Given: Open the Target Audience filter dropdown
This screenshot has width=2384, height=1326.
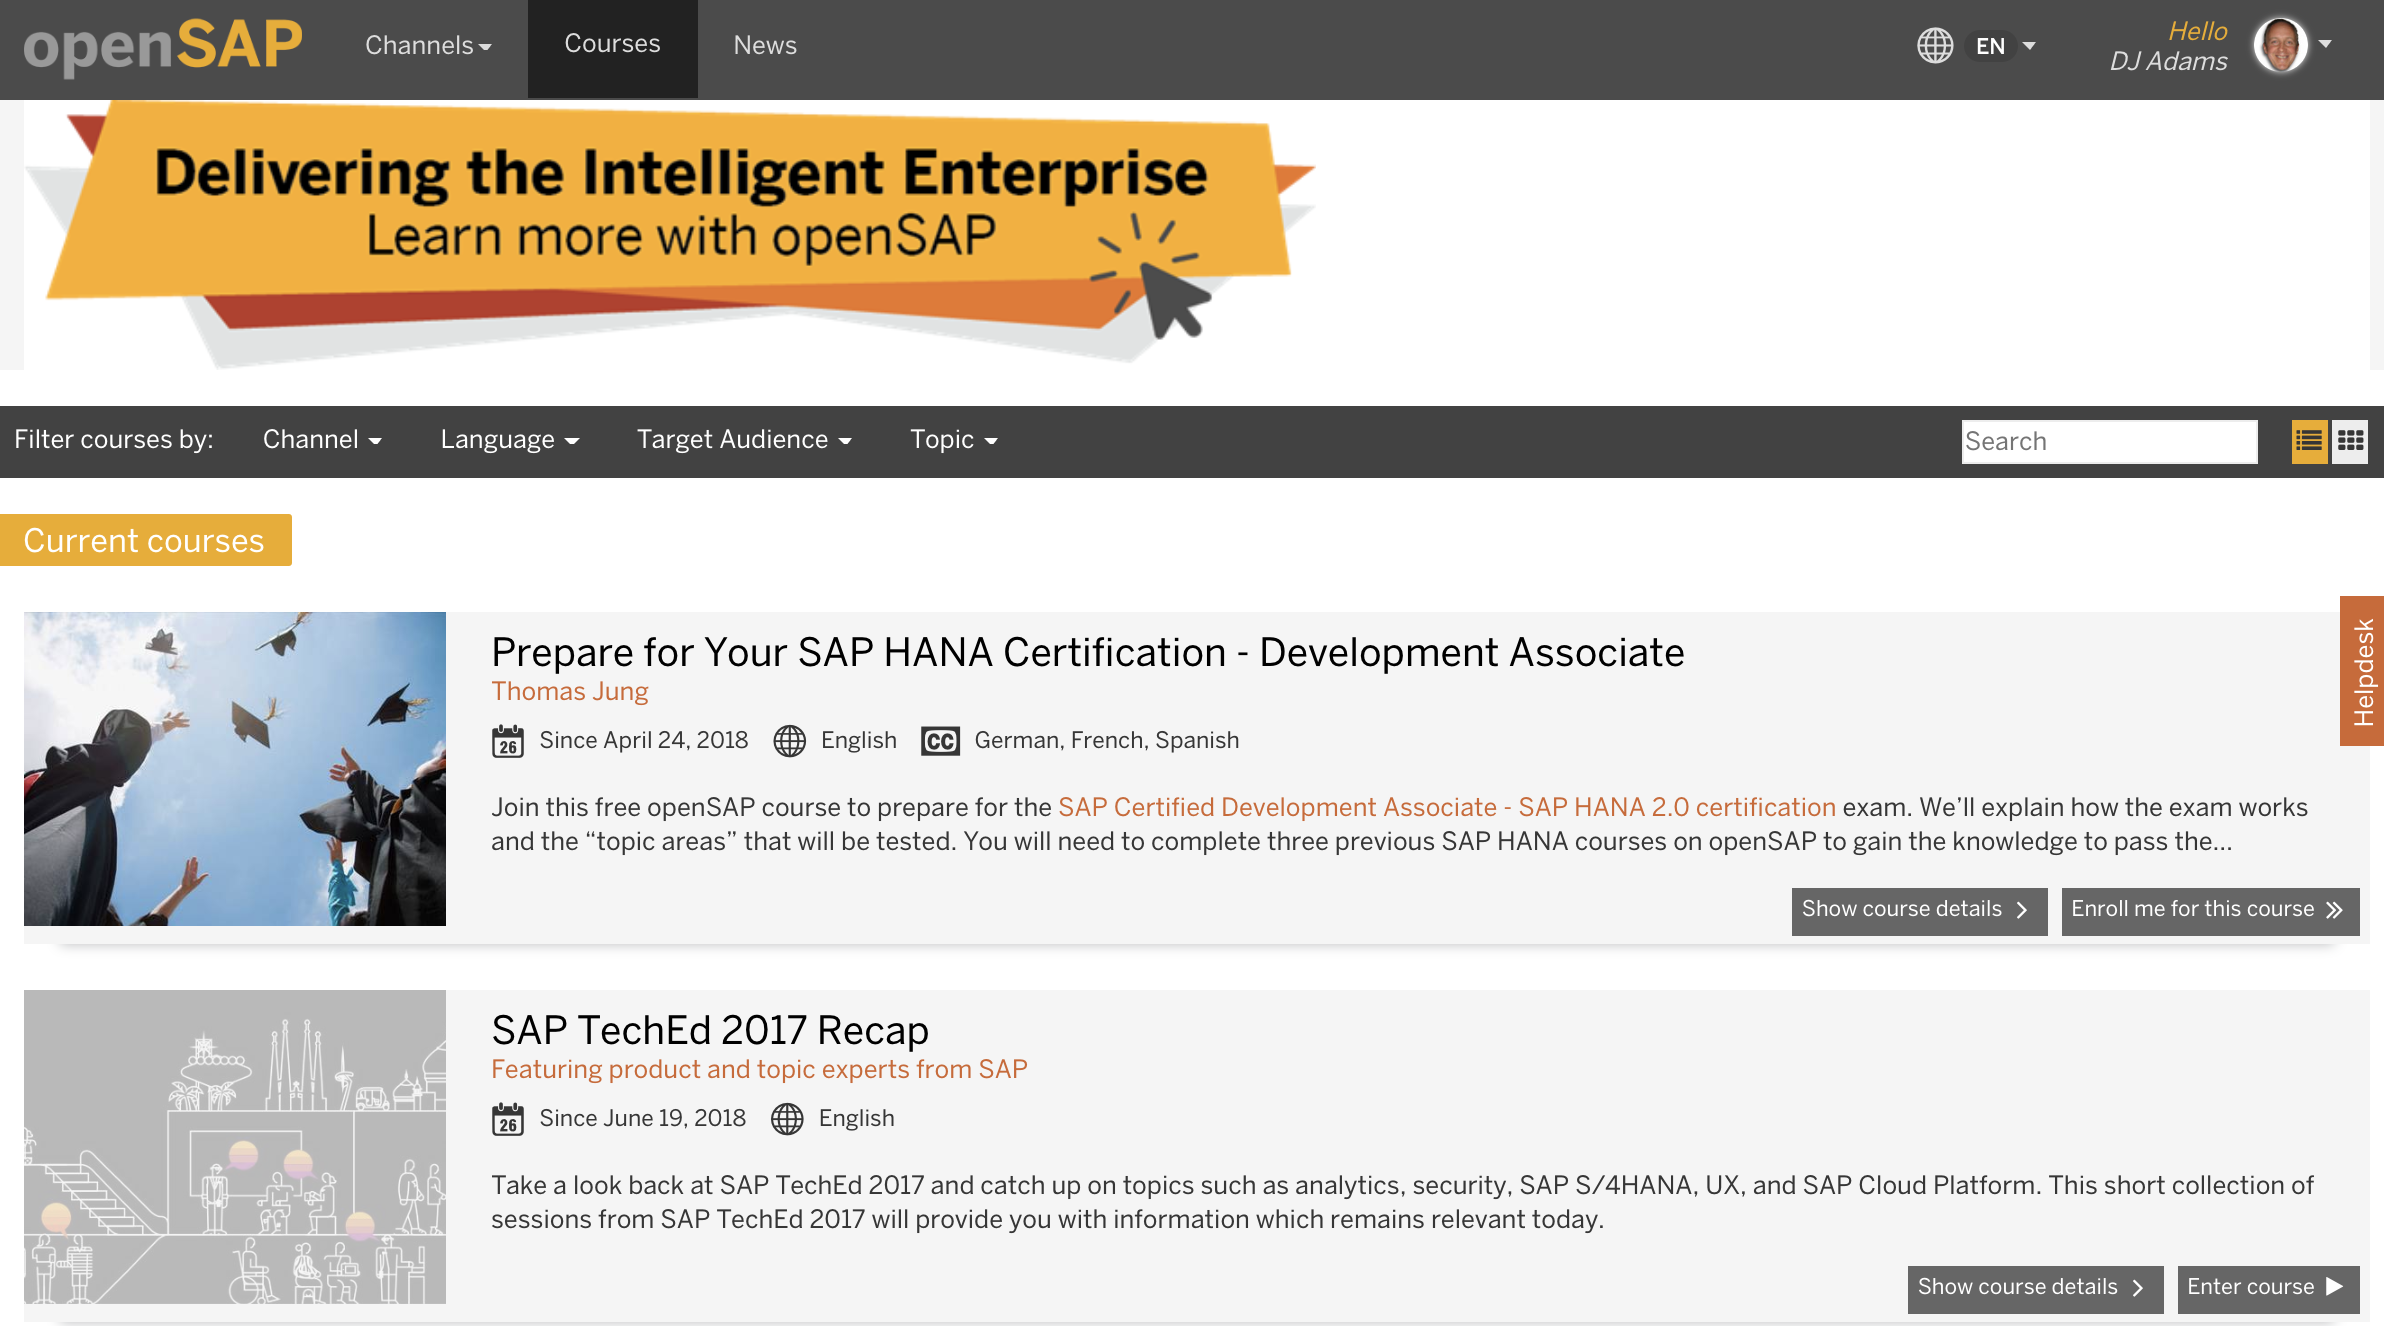Looking at the screenshot, I should pos(744,440).
